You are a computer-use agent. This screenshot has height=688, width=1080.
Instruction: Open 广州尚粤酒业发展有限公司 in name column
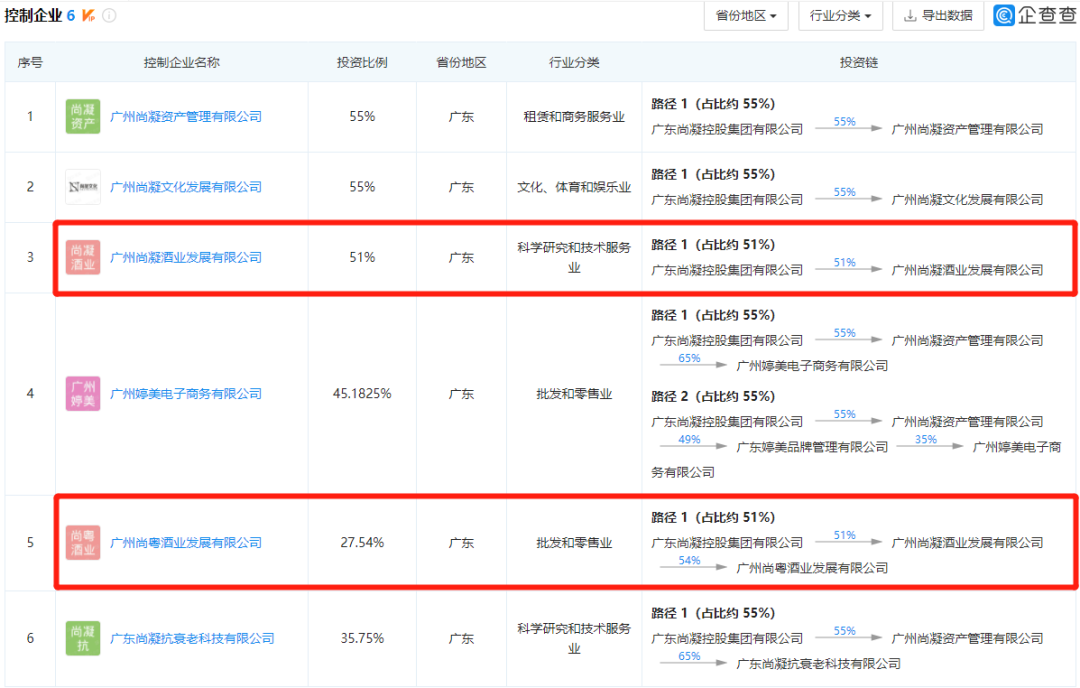tap(186, 542)
